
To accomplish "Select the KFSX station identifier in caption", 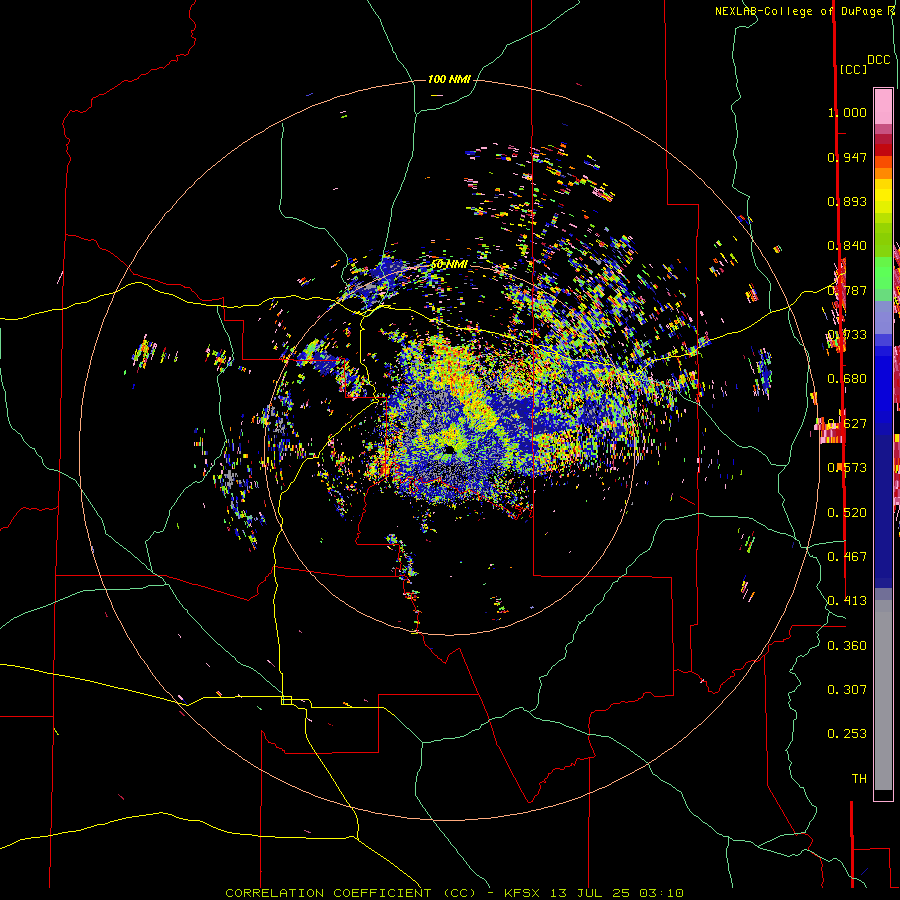I will (522, 893).
